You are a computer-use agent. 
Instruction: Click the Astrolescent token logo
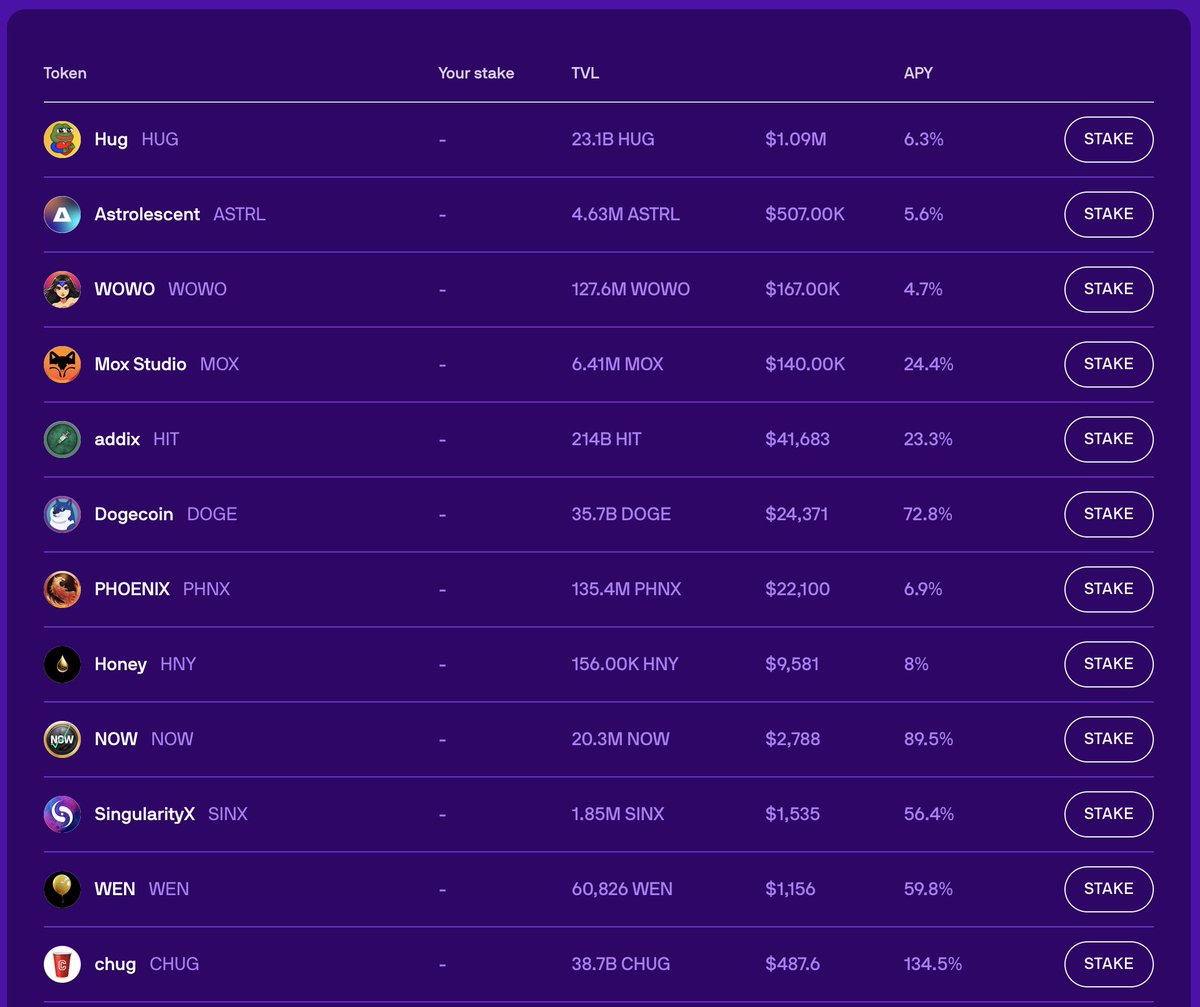click(x=62, y=214)
